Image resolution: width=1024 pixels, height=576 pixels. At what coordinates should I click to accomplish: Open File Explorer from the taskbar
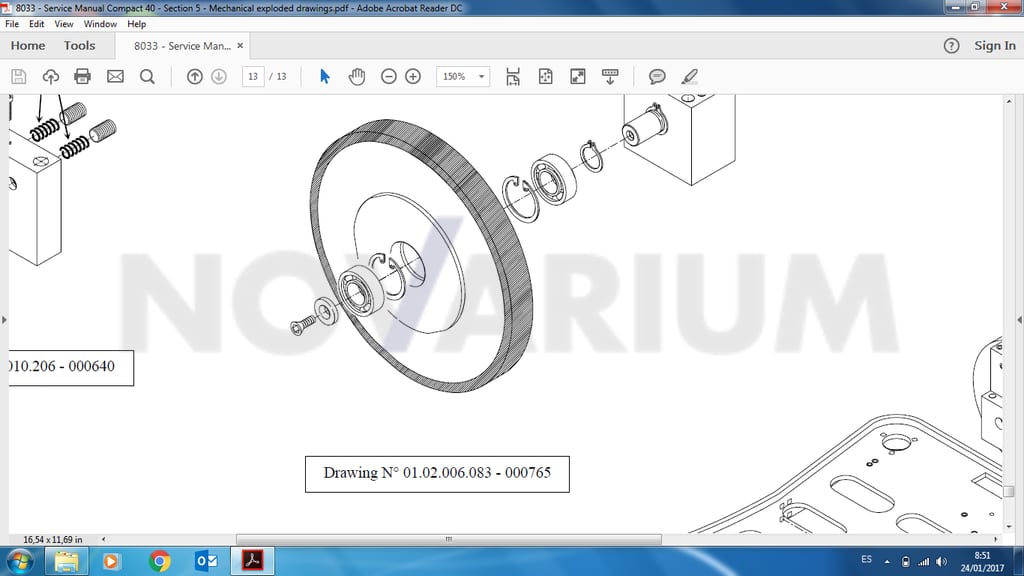pos(67,562)
